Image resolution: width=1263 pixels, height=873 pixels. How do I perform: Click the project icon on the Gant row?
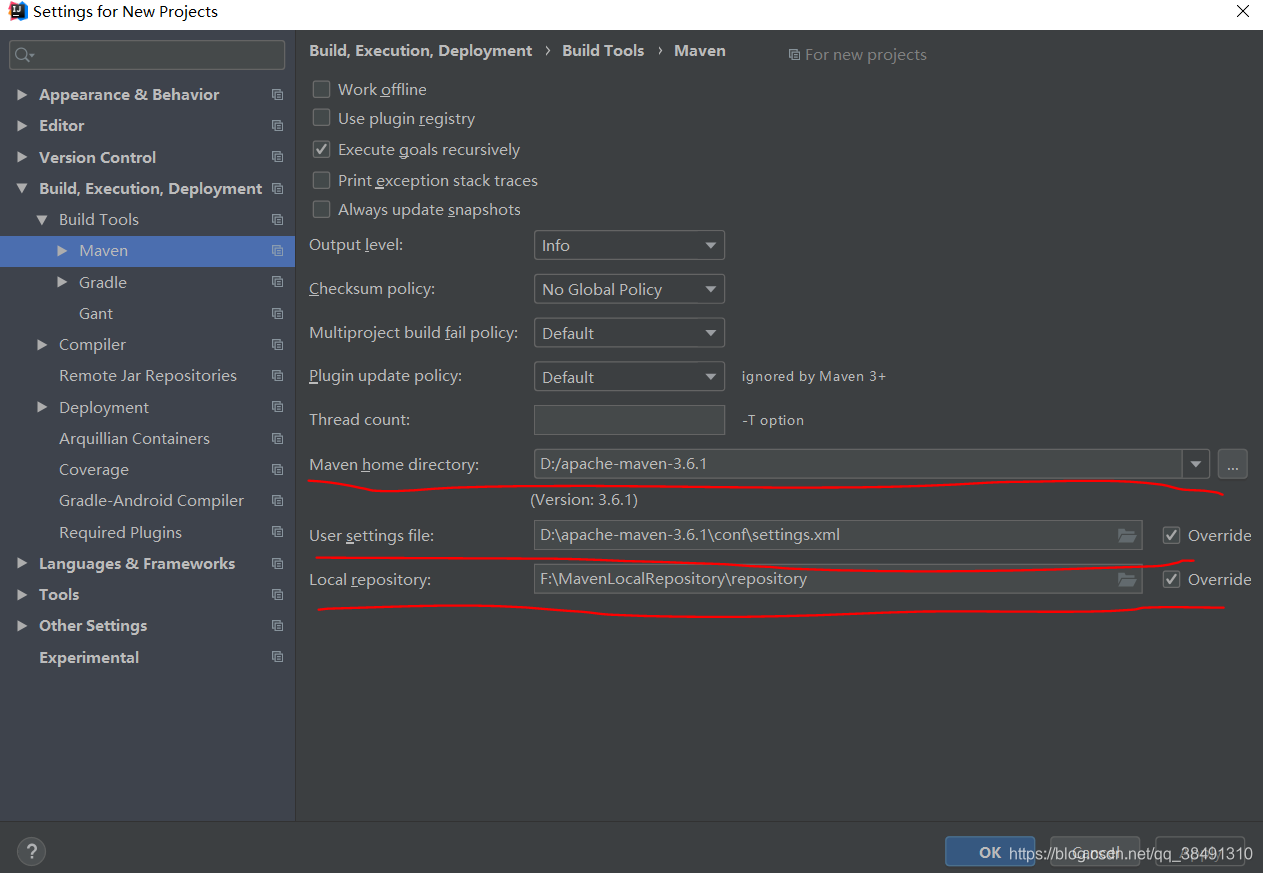277,314
